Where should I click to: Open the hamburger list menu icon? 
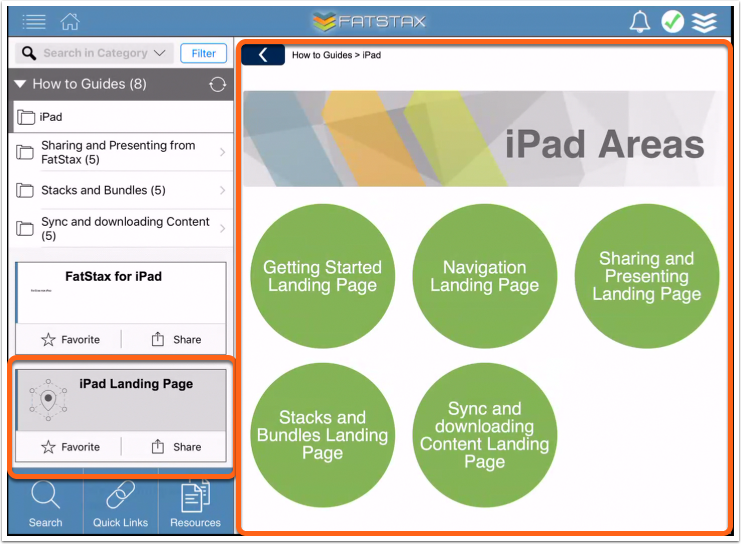tap(34, 22)
